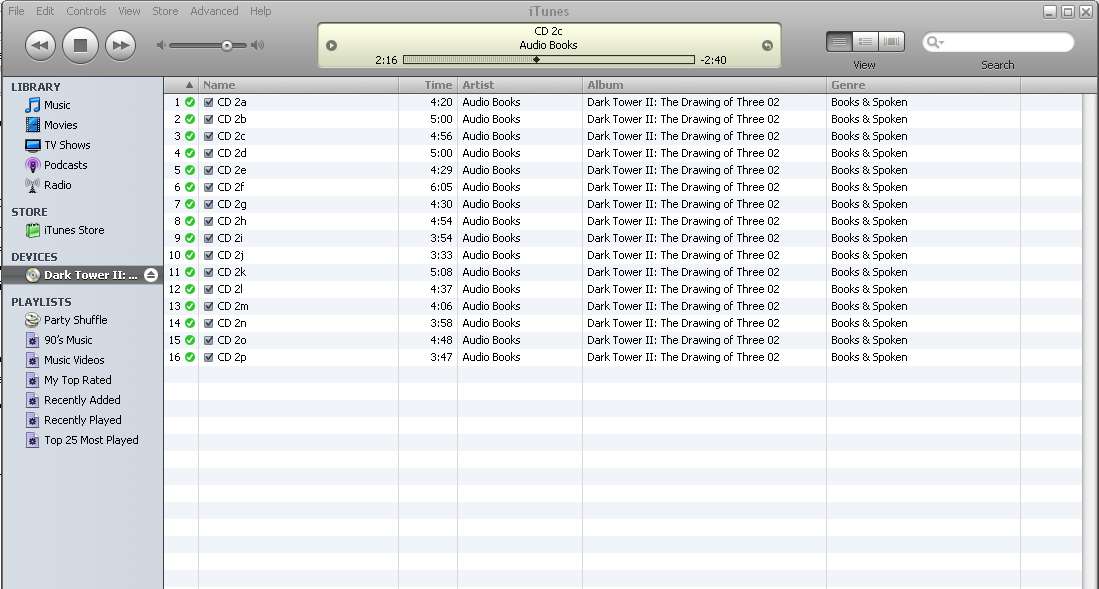Uncheck the CD 2g track checkbox

[208, 204]
